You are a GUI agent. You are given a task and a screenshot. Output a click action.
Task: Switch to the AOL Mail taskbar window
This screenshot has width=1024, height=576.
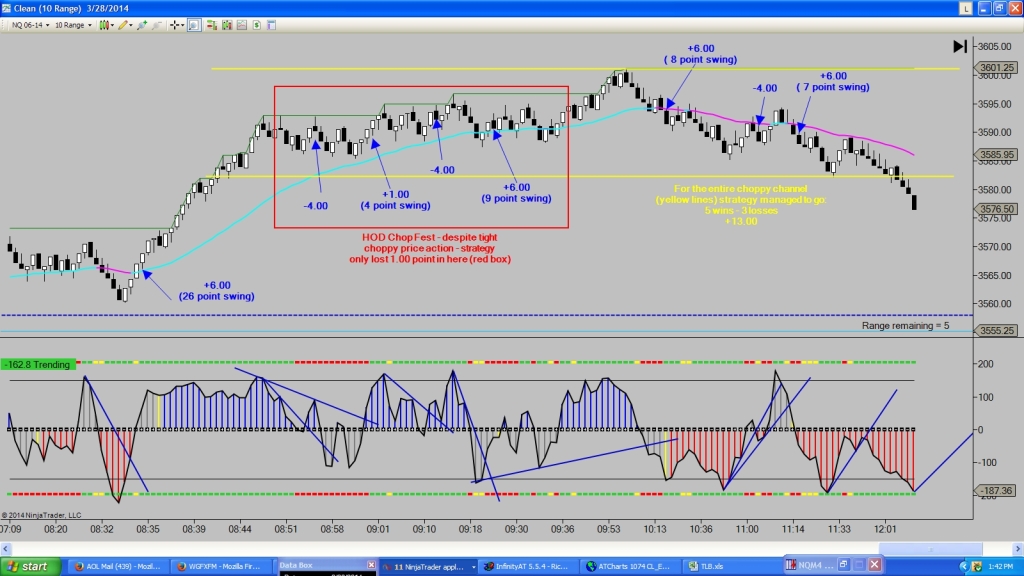pos(116,566)
